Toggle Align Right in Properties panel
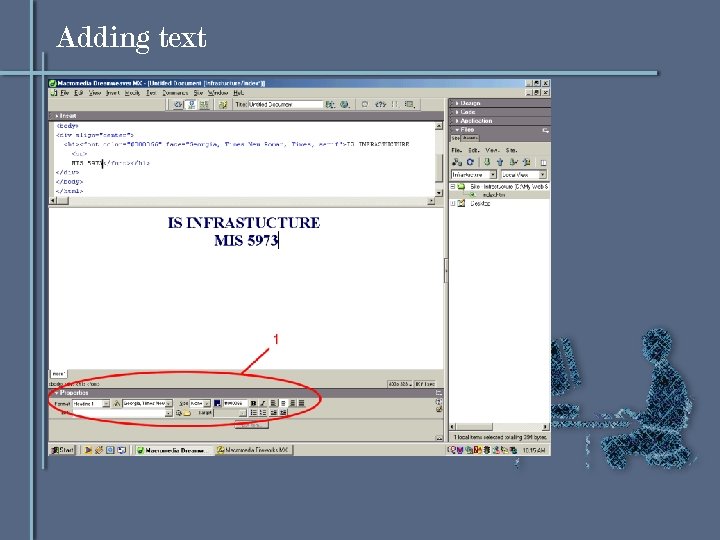The height and width of the screenshot is (540, 720). pyautogui.click(x=292, y=403)
